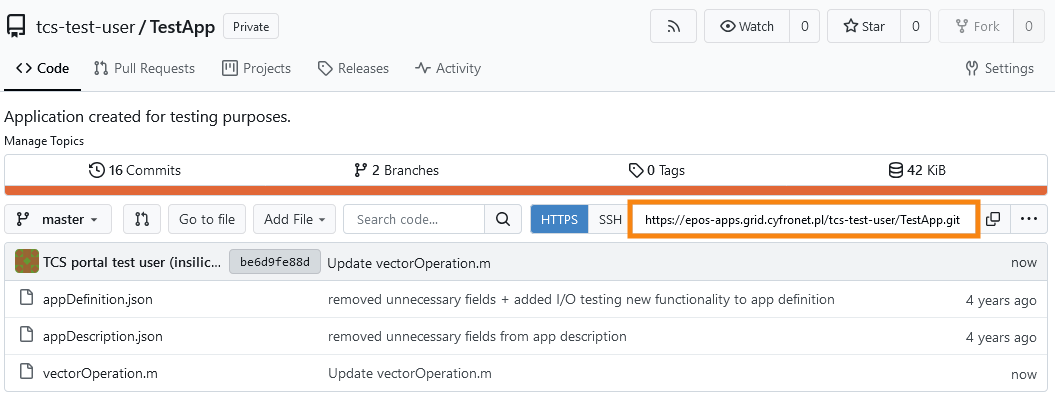Click the orange language statistics bar
Image resolution: width=1055 pixels, height=403 pixels.
[x=525, y=190]
